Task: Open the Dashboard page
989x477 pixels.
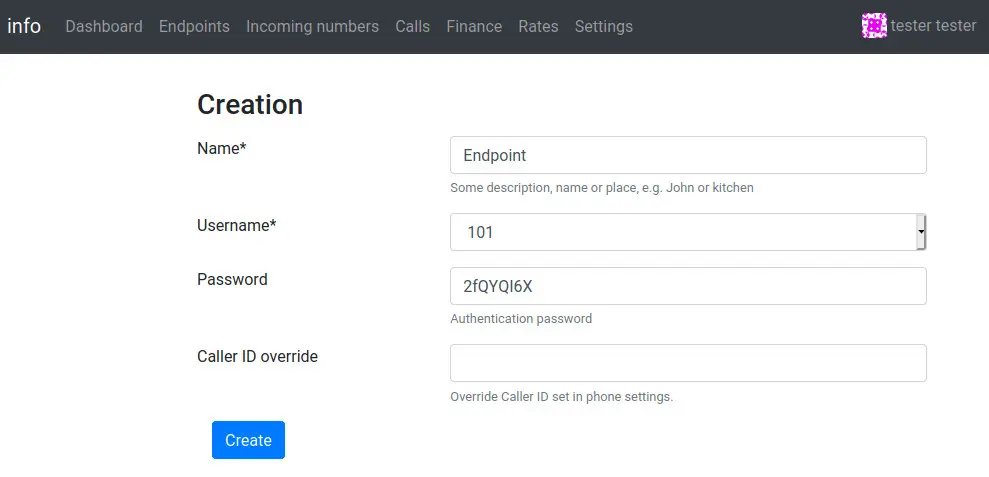Action: click(104, 27)
